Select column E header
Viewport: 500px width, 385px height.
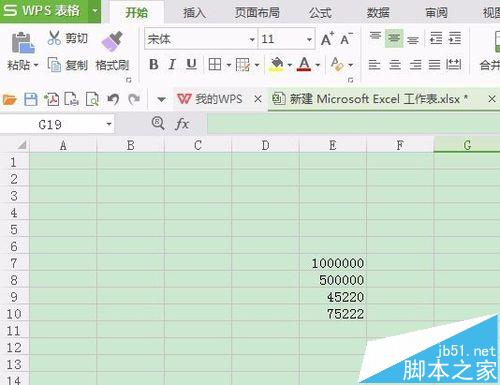pyautogui.click(x=333, y=145)
